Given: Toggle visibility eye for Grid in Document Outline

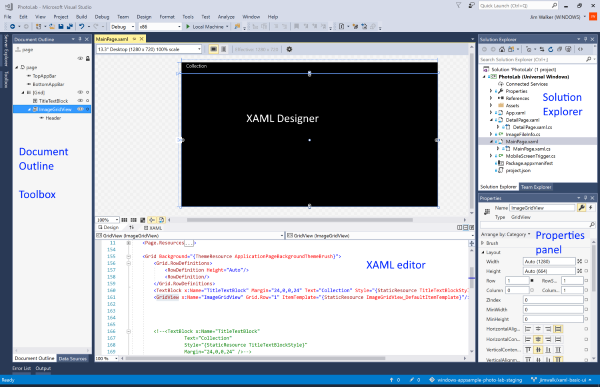Looking at the screenshot, I should [80, 92].
